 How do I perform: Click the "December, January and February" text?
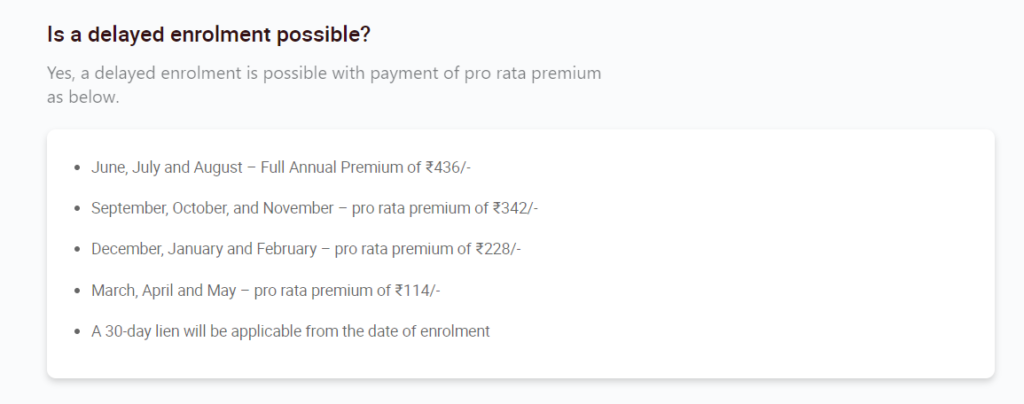tap(204, 249)
